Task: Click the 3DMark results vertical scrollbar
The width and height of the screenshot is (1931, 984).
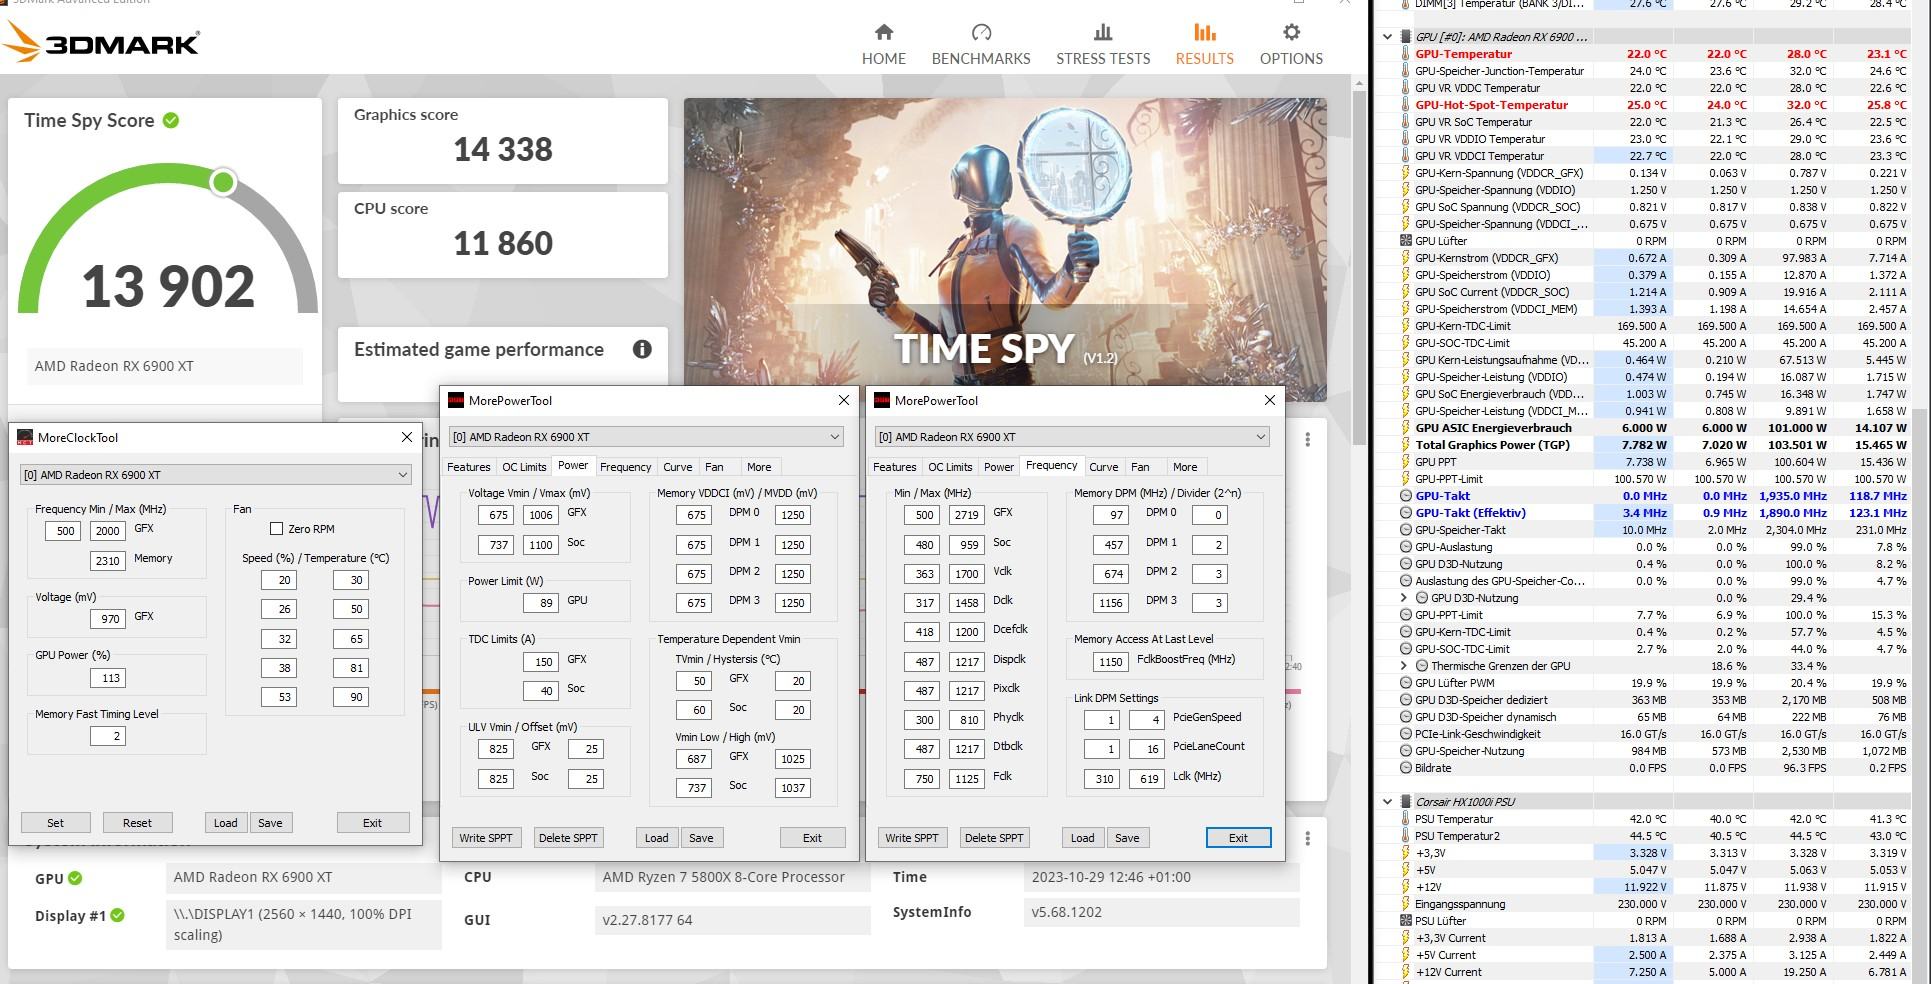Action: click(1359, 270)
